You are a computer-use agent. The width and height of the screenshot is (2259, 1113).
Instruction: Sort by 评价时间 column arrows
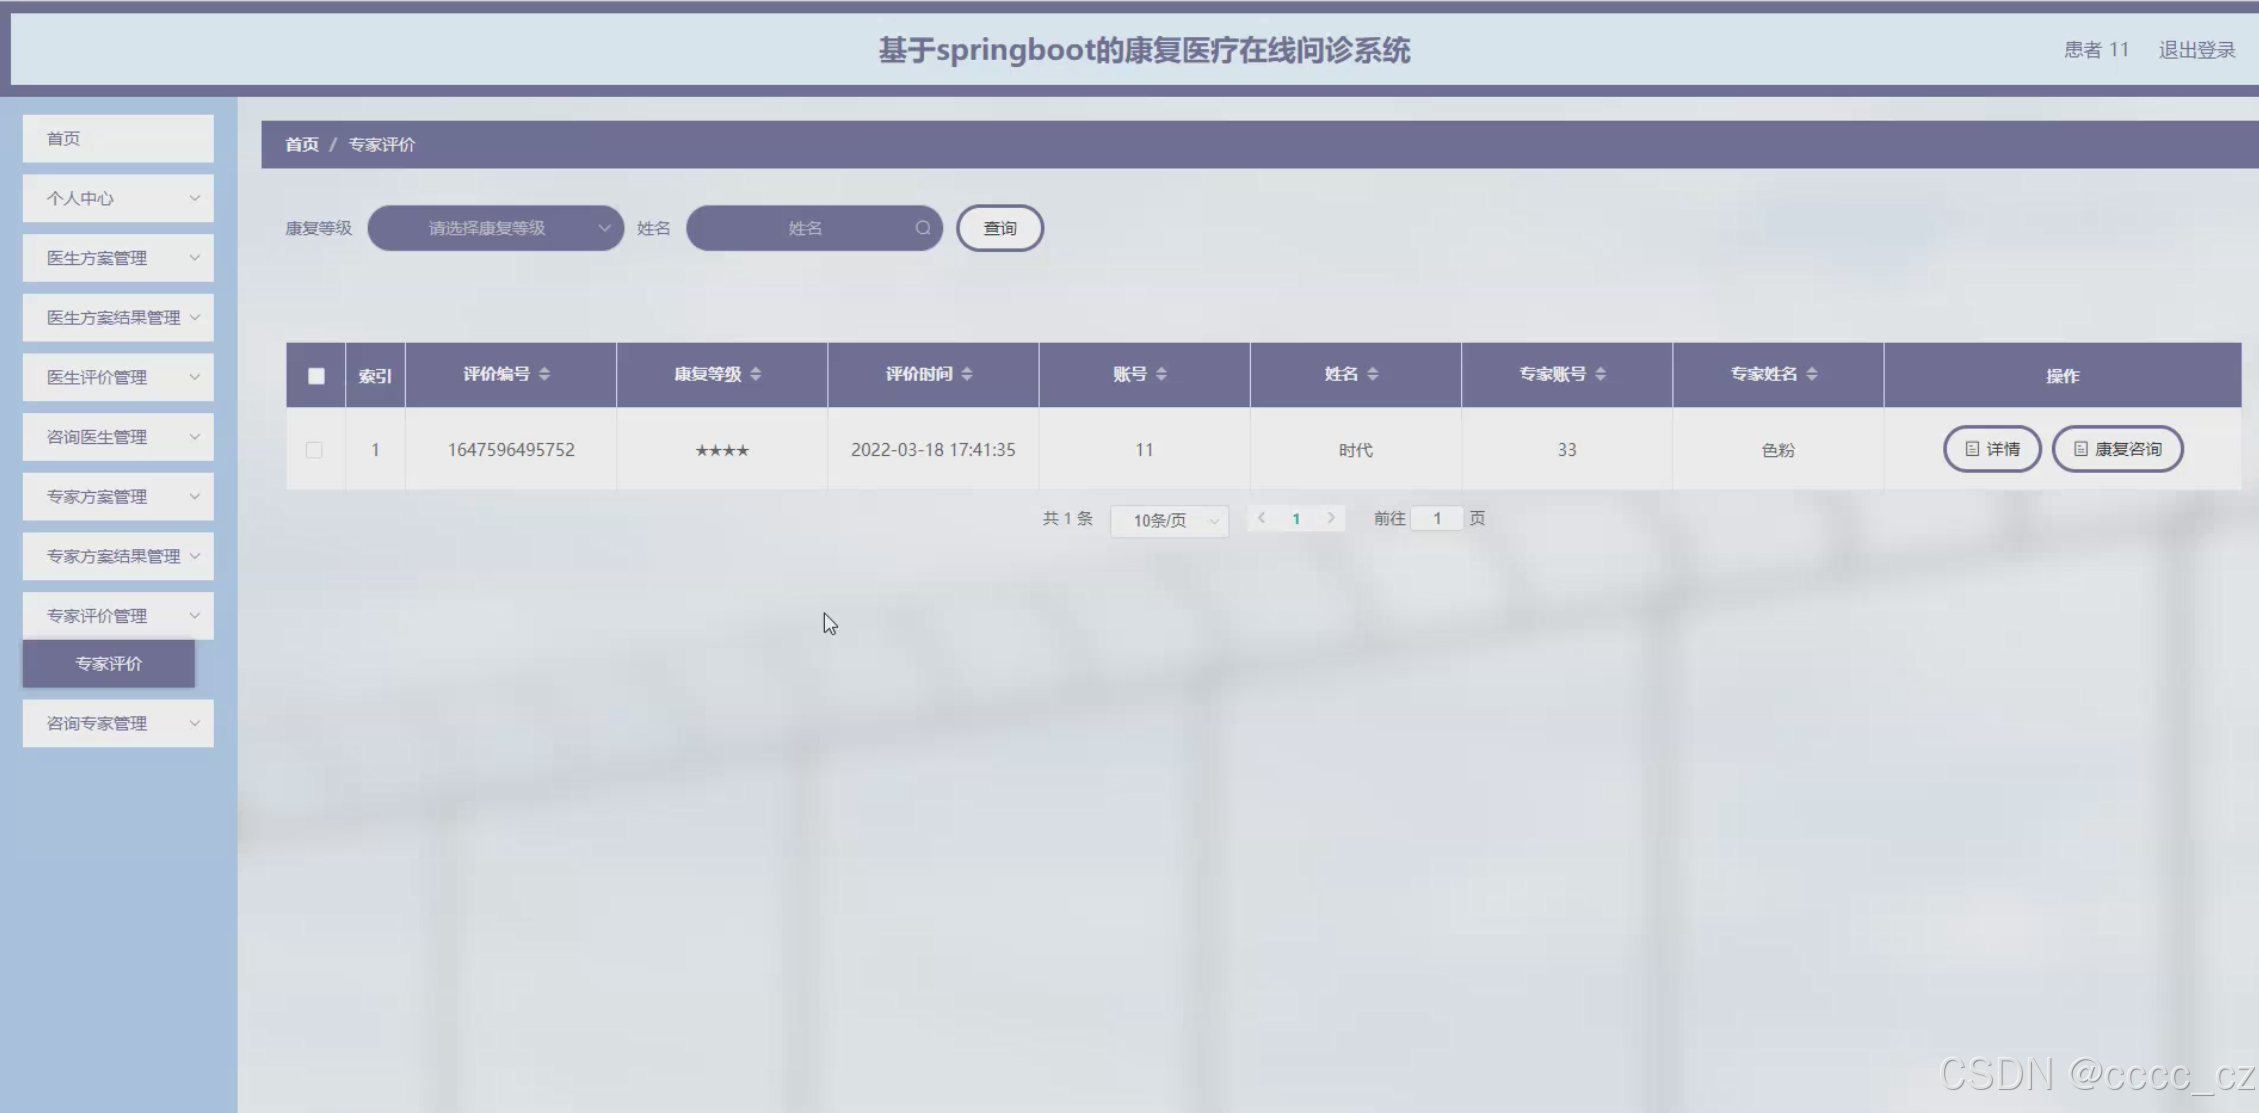966,374
